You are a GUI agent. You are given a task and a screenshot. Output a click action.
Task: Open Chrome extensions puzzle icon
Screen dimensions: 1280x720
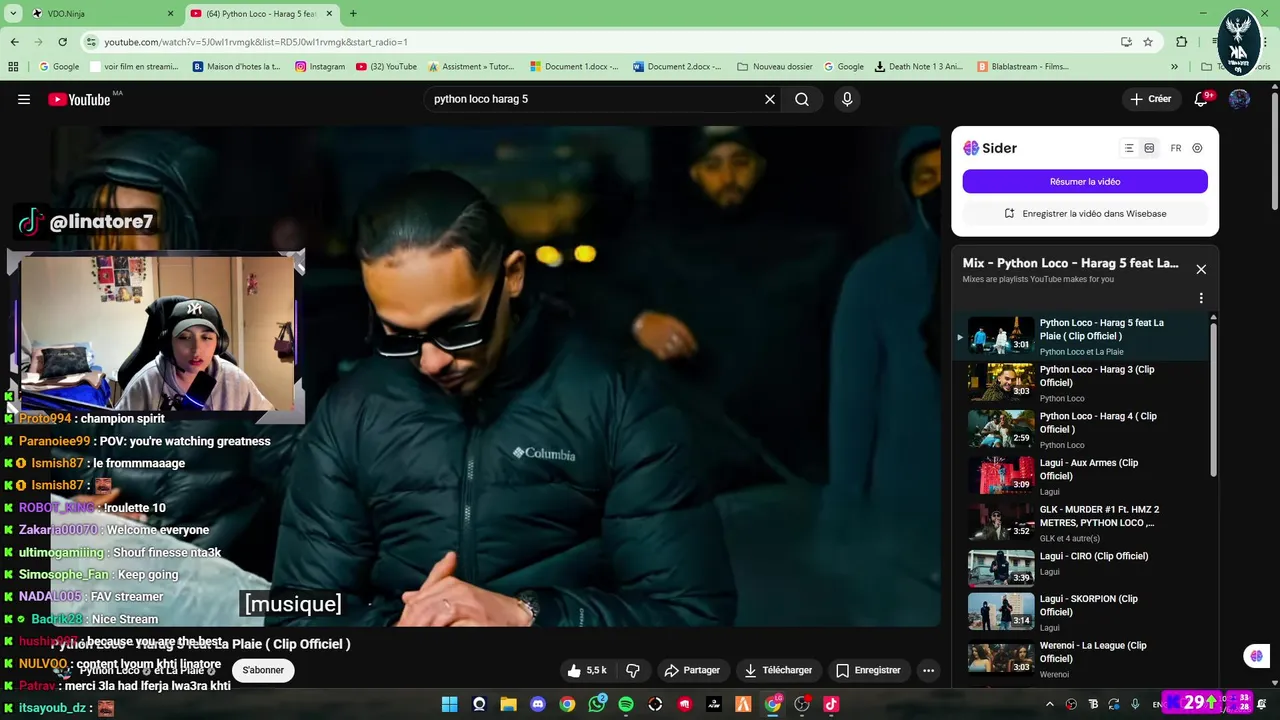click(1182, 42)
